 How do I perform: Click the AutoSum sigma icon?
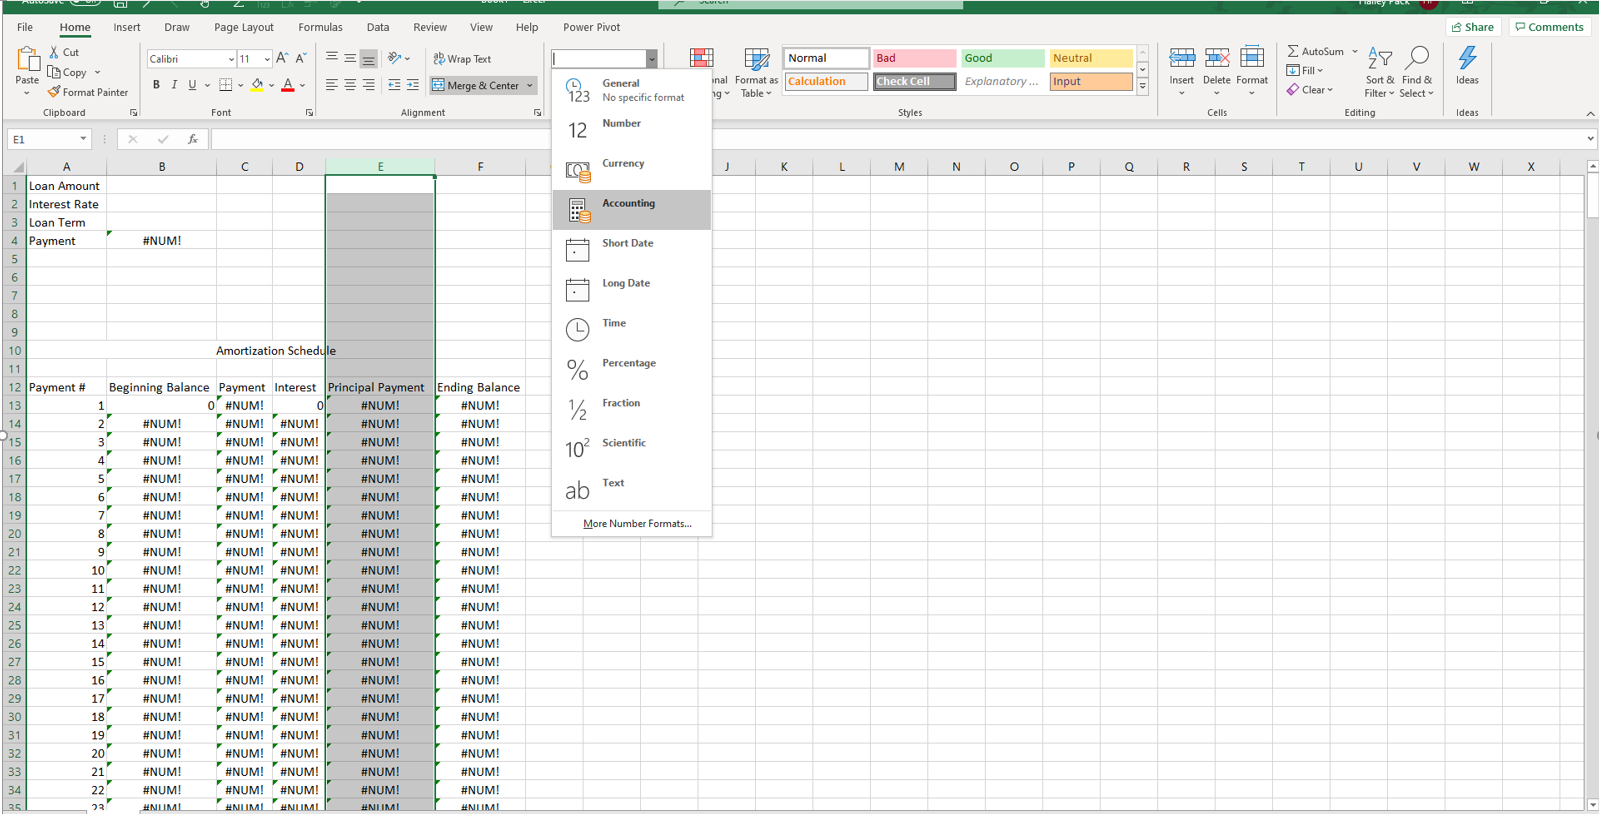pos(1293,51)
